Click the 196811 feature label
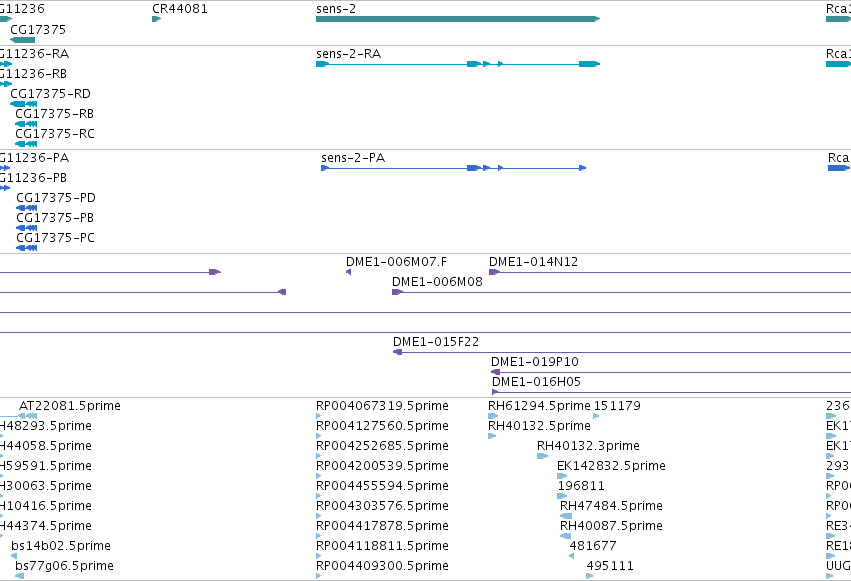851x581 pixels. [x=581, y=486]
